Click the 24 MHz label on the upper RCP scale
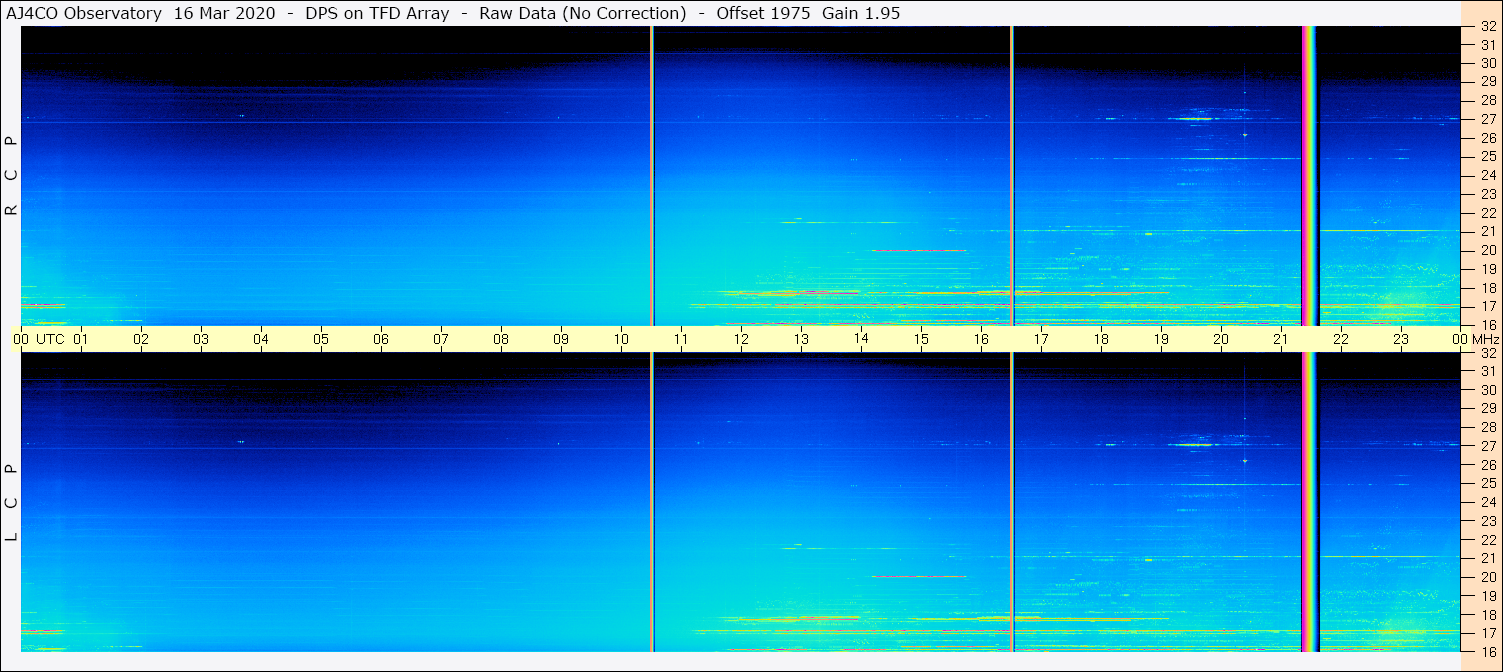Screen dimensions: 1503x672 click(1487, 175)
